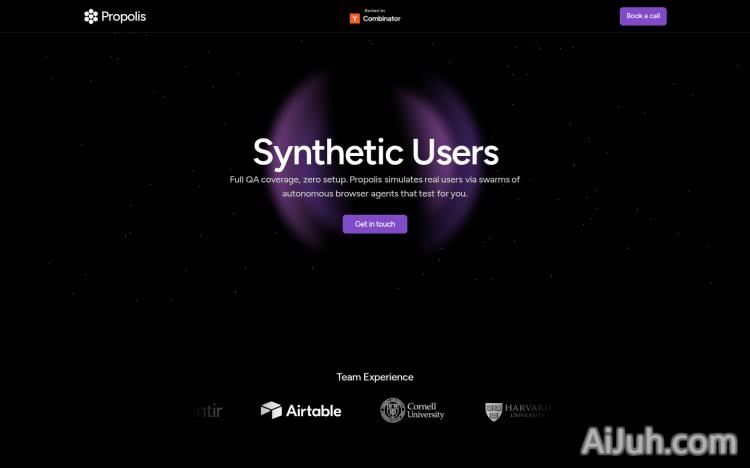Click the Propolis hexagon logo icon
The width and height of the screenshot is (750, 468).
91,16
